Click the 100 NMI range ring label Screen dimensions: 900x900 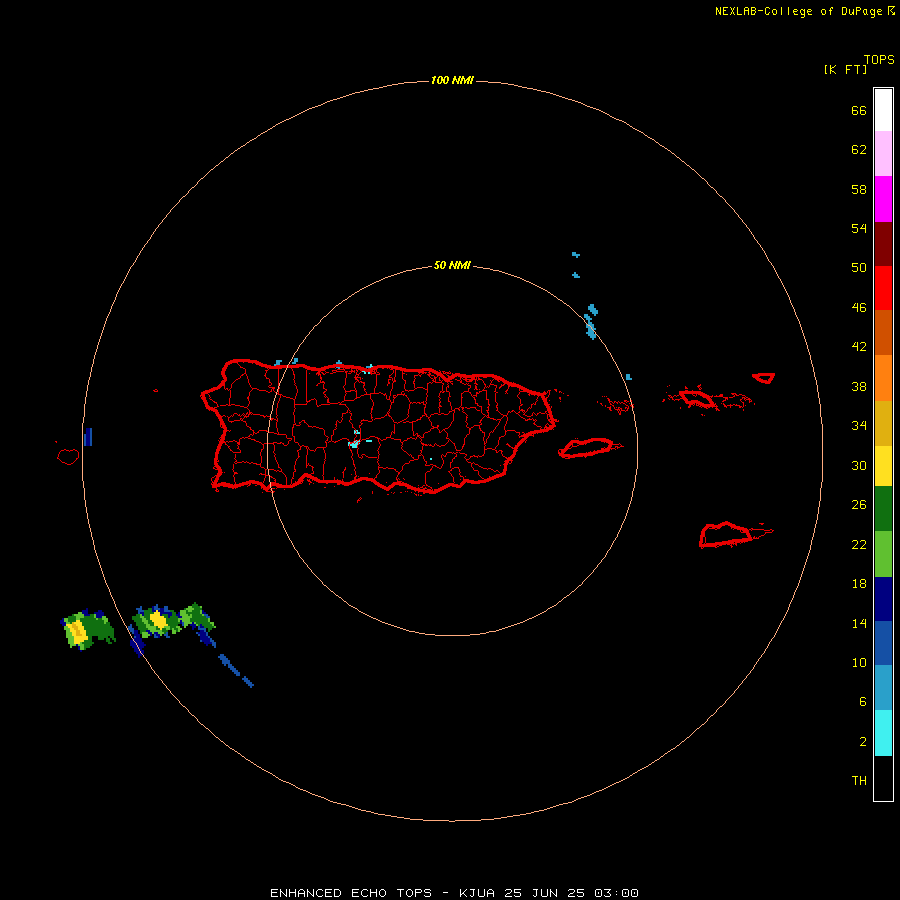(452, 80)
